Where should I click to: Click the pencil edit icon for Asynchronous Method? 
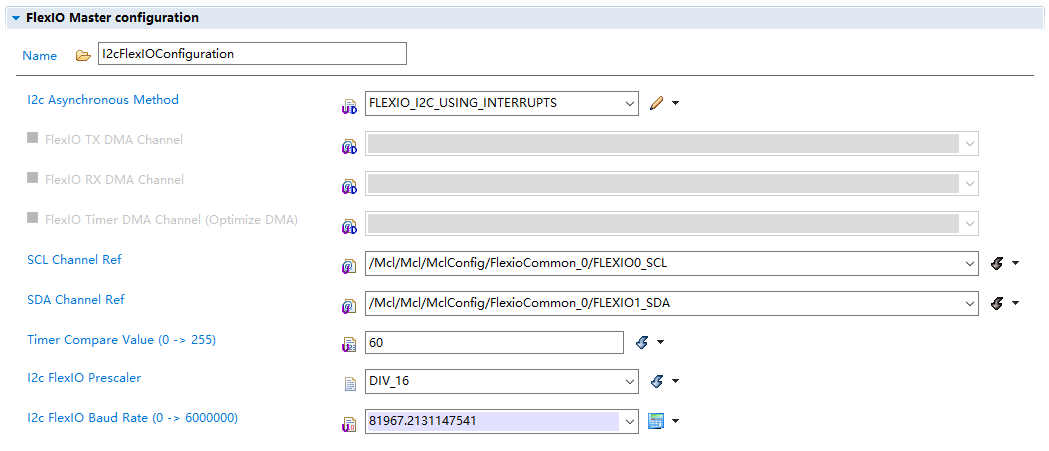click(x=656, y=103)
